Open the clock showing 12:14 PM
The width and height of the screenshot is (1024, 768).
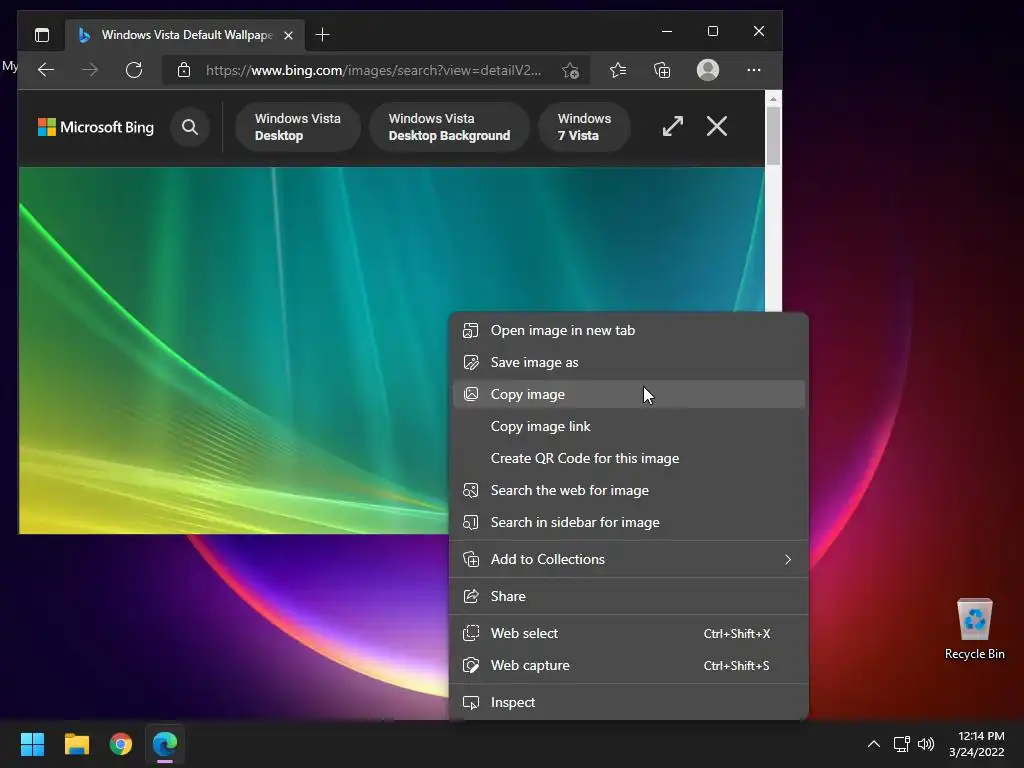point(977,744)
